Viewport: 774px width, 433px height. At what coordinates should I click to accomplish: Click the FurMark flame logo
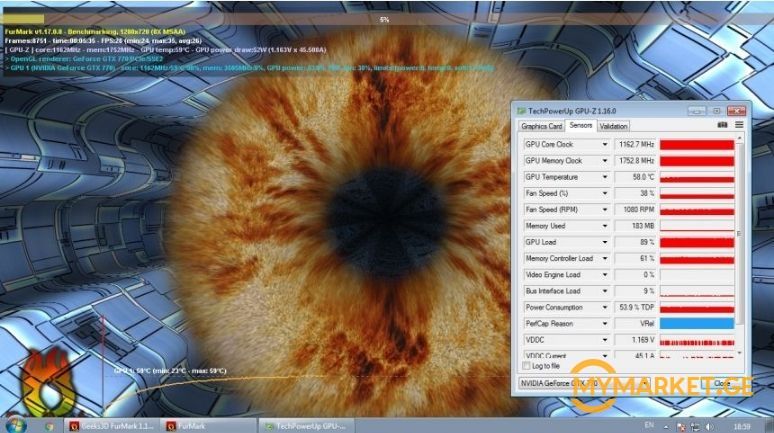(47, 383)
